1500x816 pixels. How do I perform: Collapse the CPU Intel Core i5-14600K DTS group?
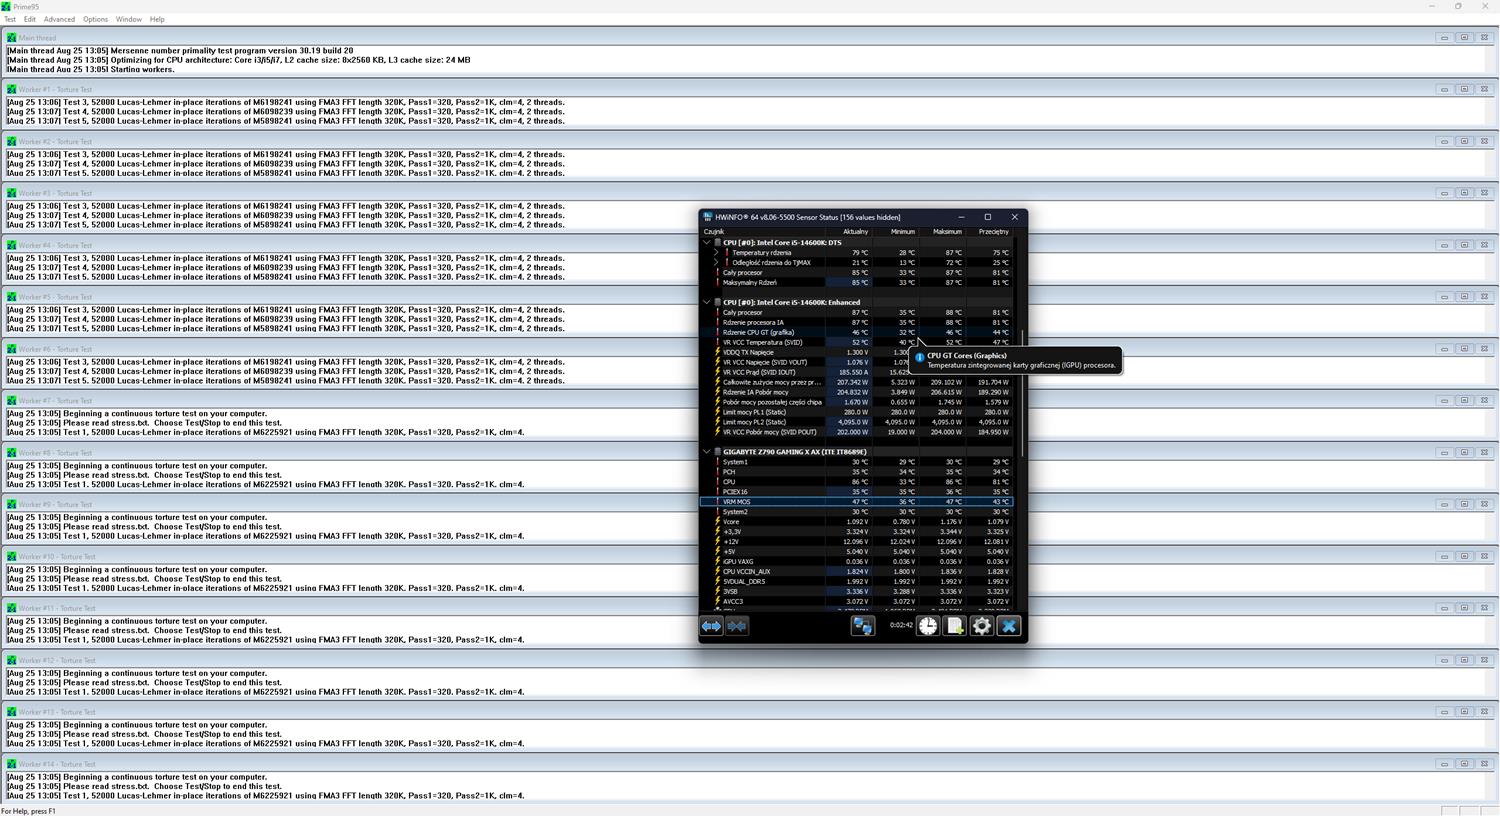(x=707, y=243)
